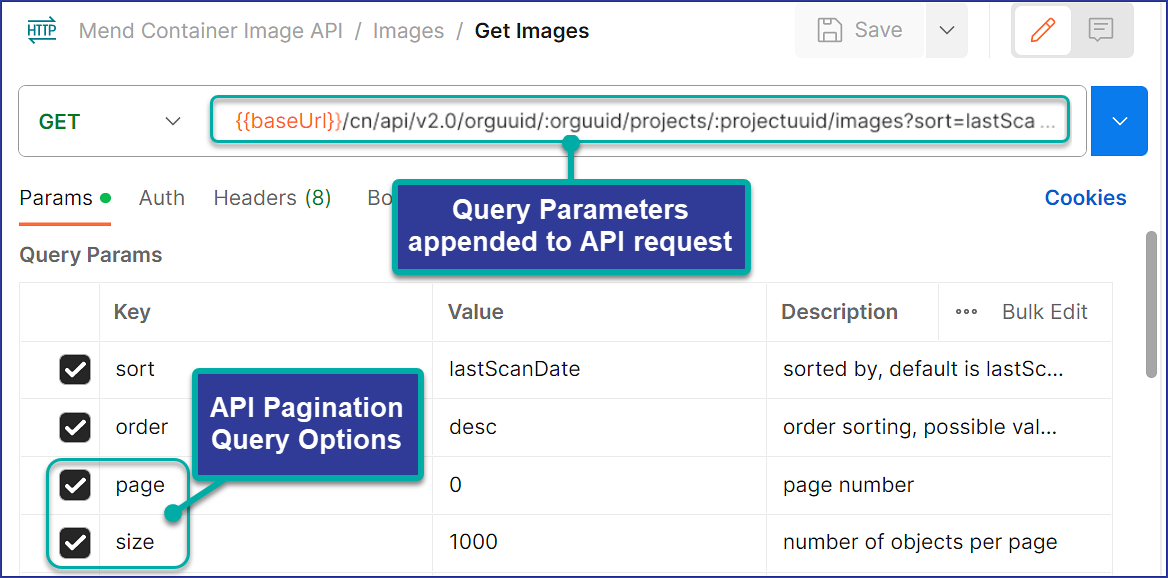Toggle the size parameter checkbox

tap(75, 542)
